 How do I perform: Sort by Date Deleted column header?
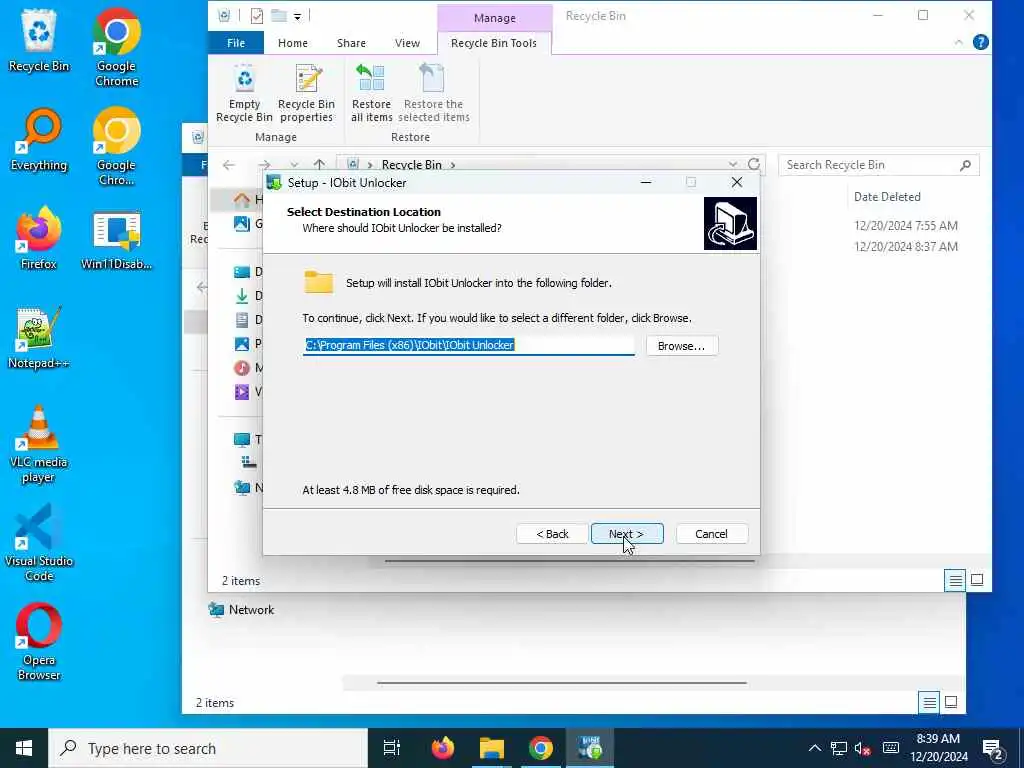coord(887,197)
